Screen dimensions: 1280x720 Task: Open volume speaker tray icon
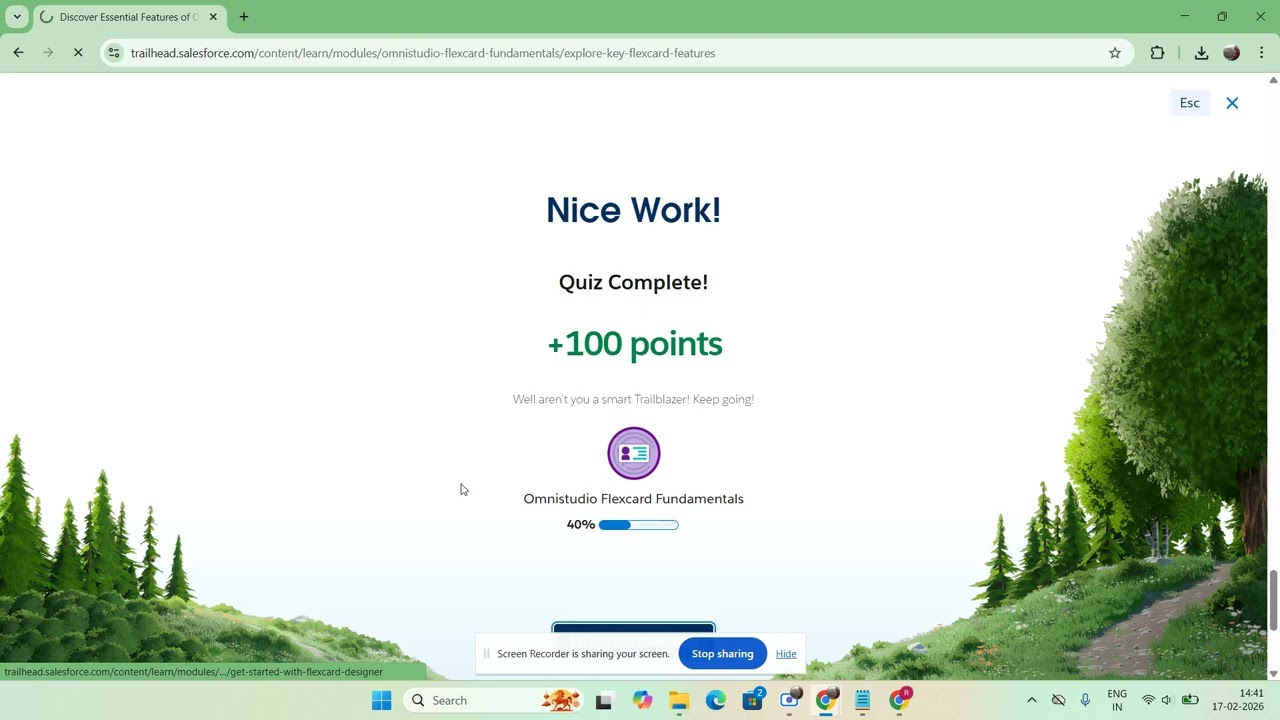tap(1167, 700)
